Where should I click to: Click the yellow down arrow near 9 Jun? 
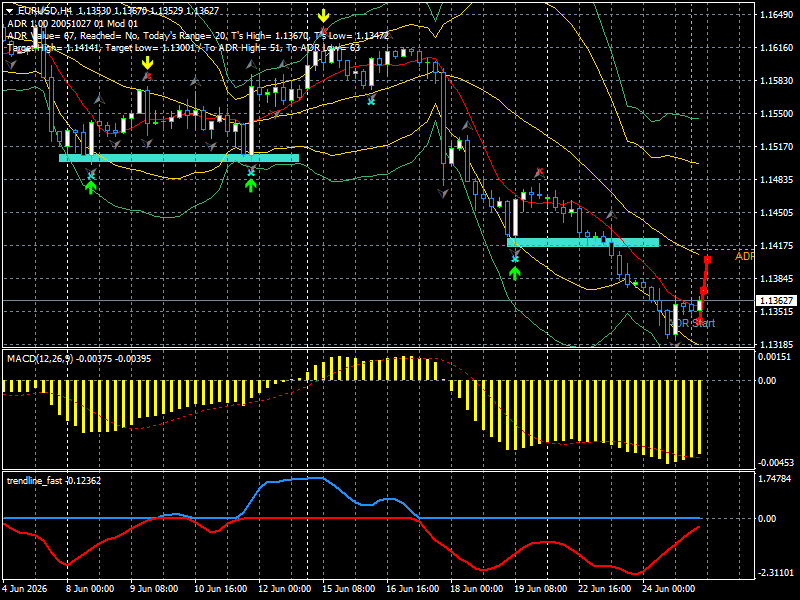click(147, 63)
